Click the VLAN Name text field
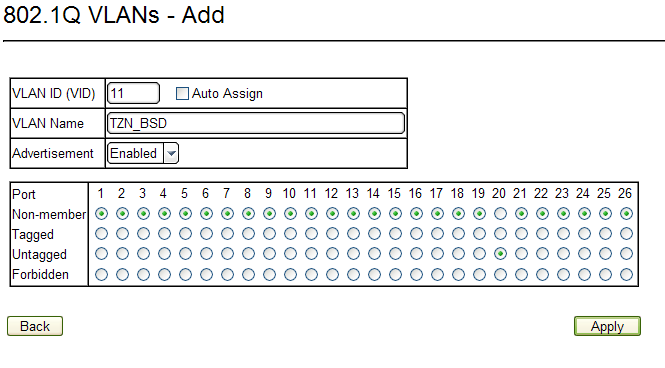 click(256, 123)
